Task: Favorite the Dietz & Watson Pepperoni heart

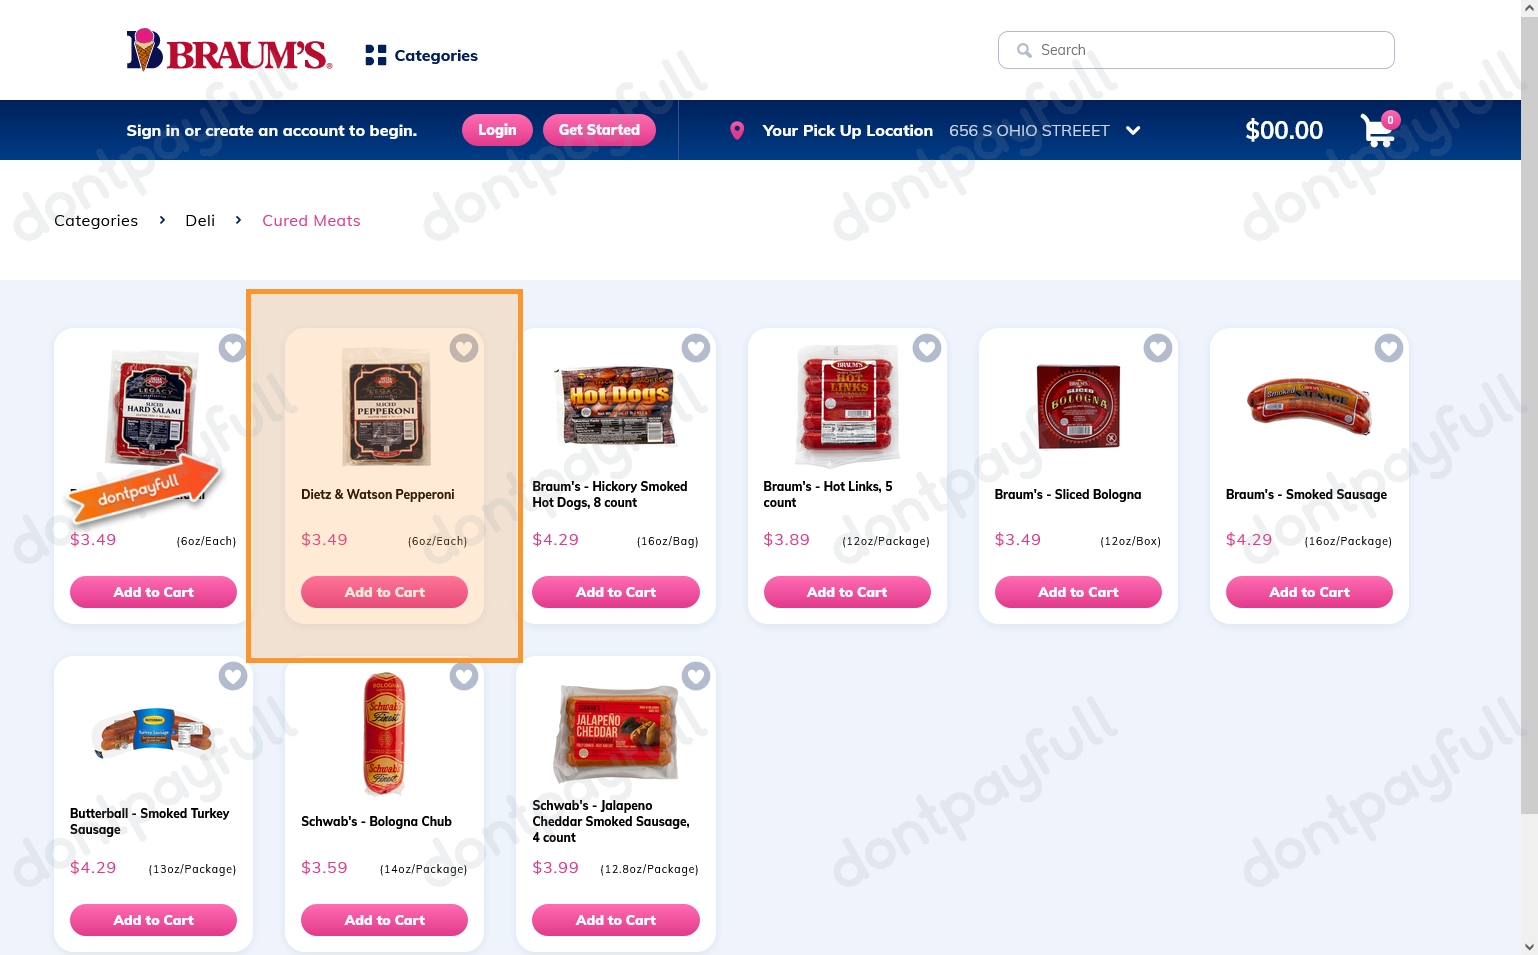Action: (x=464, y=348)
